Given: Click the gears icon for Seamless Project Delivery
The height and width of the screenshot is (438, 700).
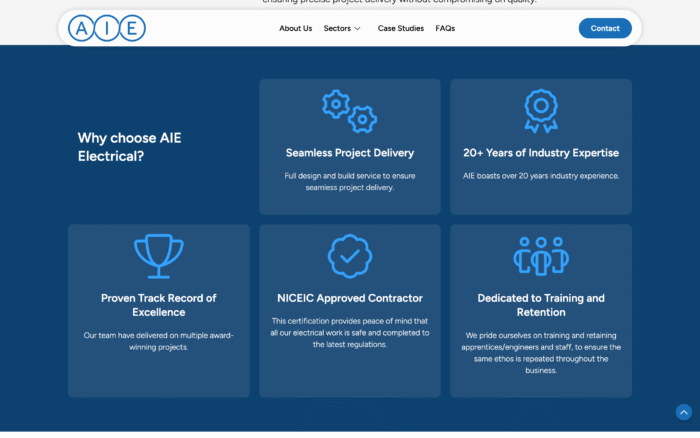Looking at the screenshot, I should tap(349, 111).
